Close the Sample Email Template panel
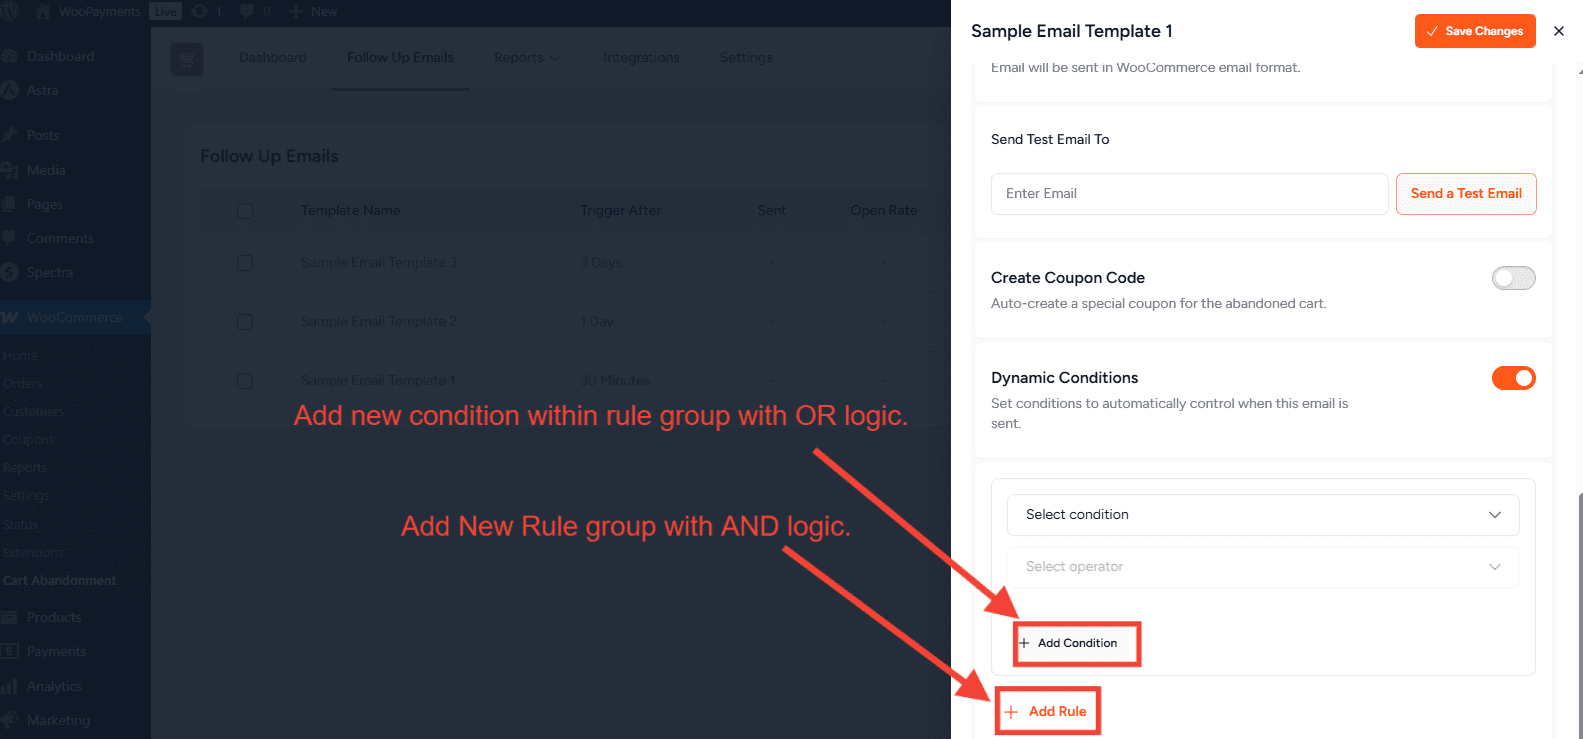The image size is (1583, 739). point(1558,31)
